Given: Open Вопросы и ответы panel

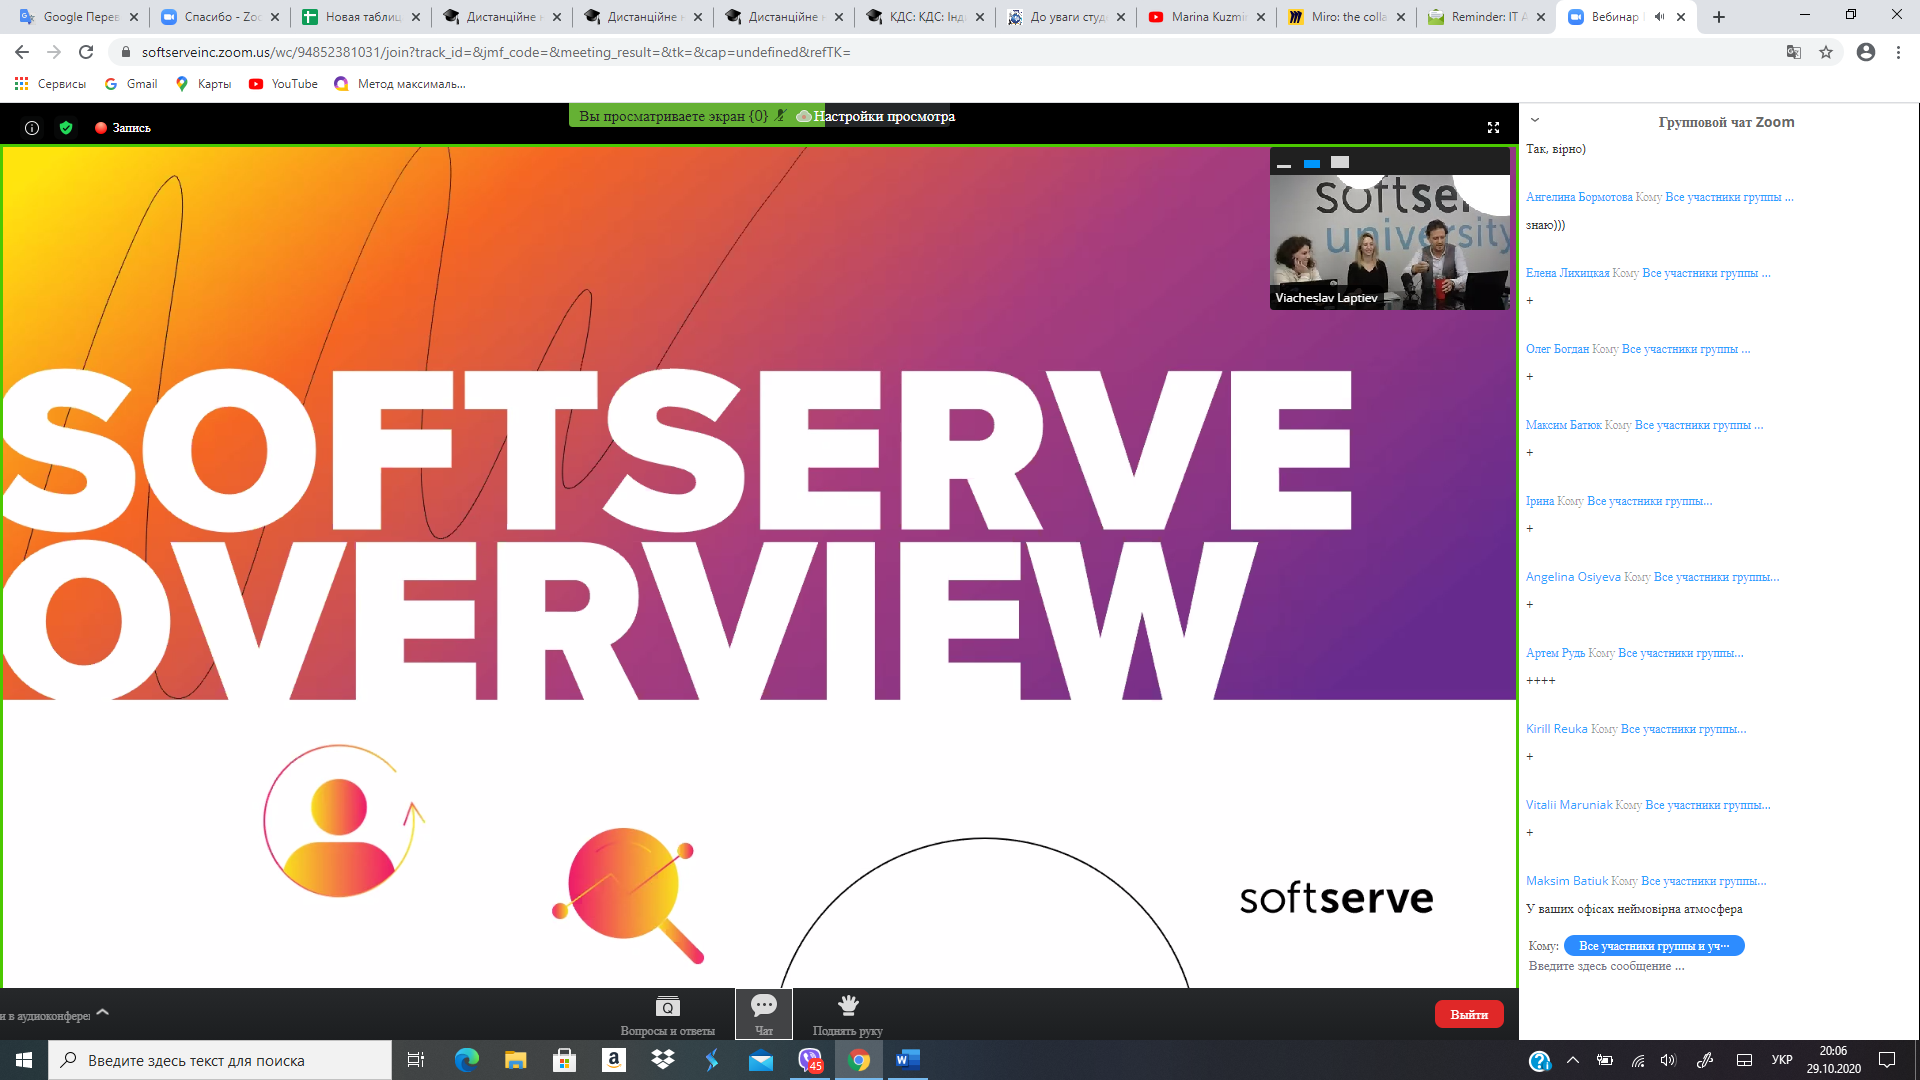Looking at the screenshot, I should coord(667,1015).
